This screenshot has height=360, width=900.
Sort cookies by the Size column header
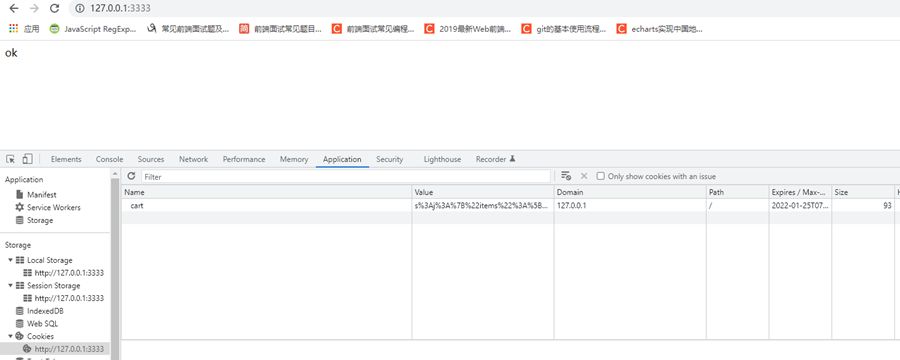[x=863, y=192]
